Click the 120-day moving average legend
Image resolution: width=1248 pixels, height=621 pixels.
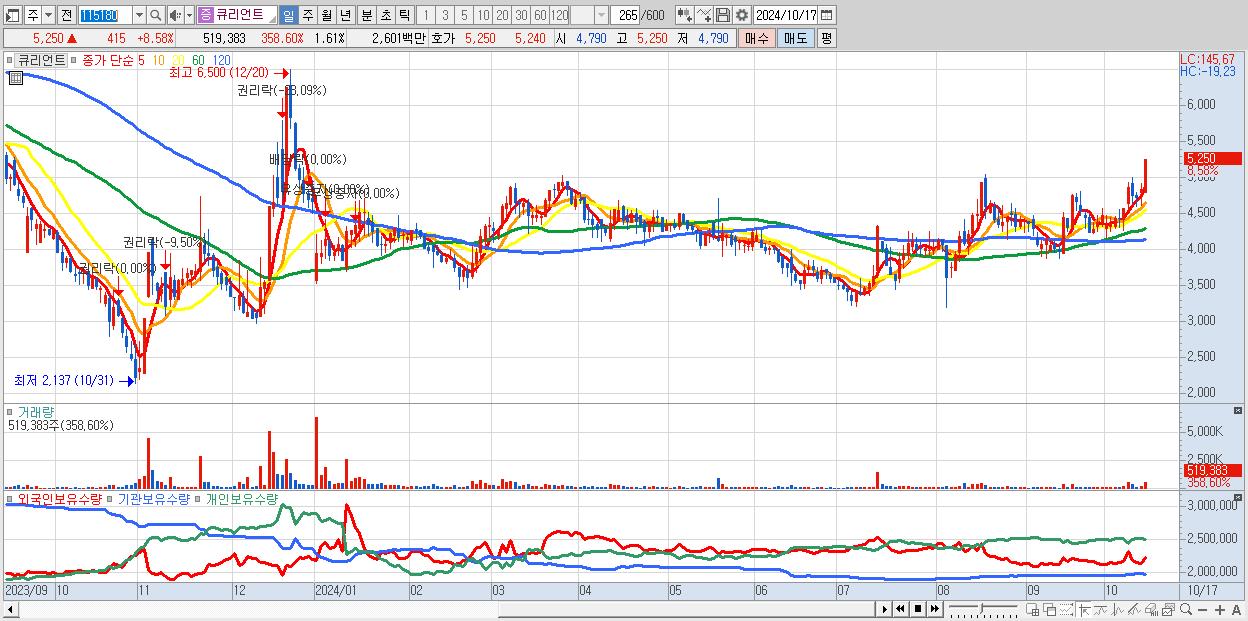[x=222, y=60]
